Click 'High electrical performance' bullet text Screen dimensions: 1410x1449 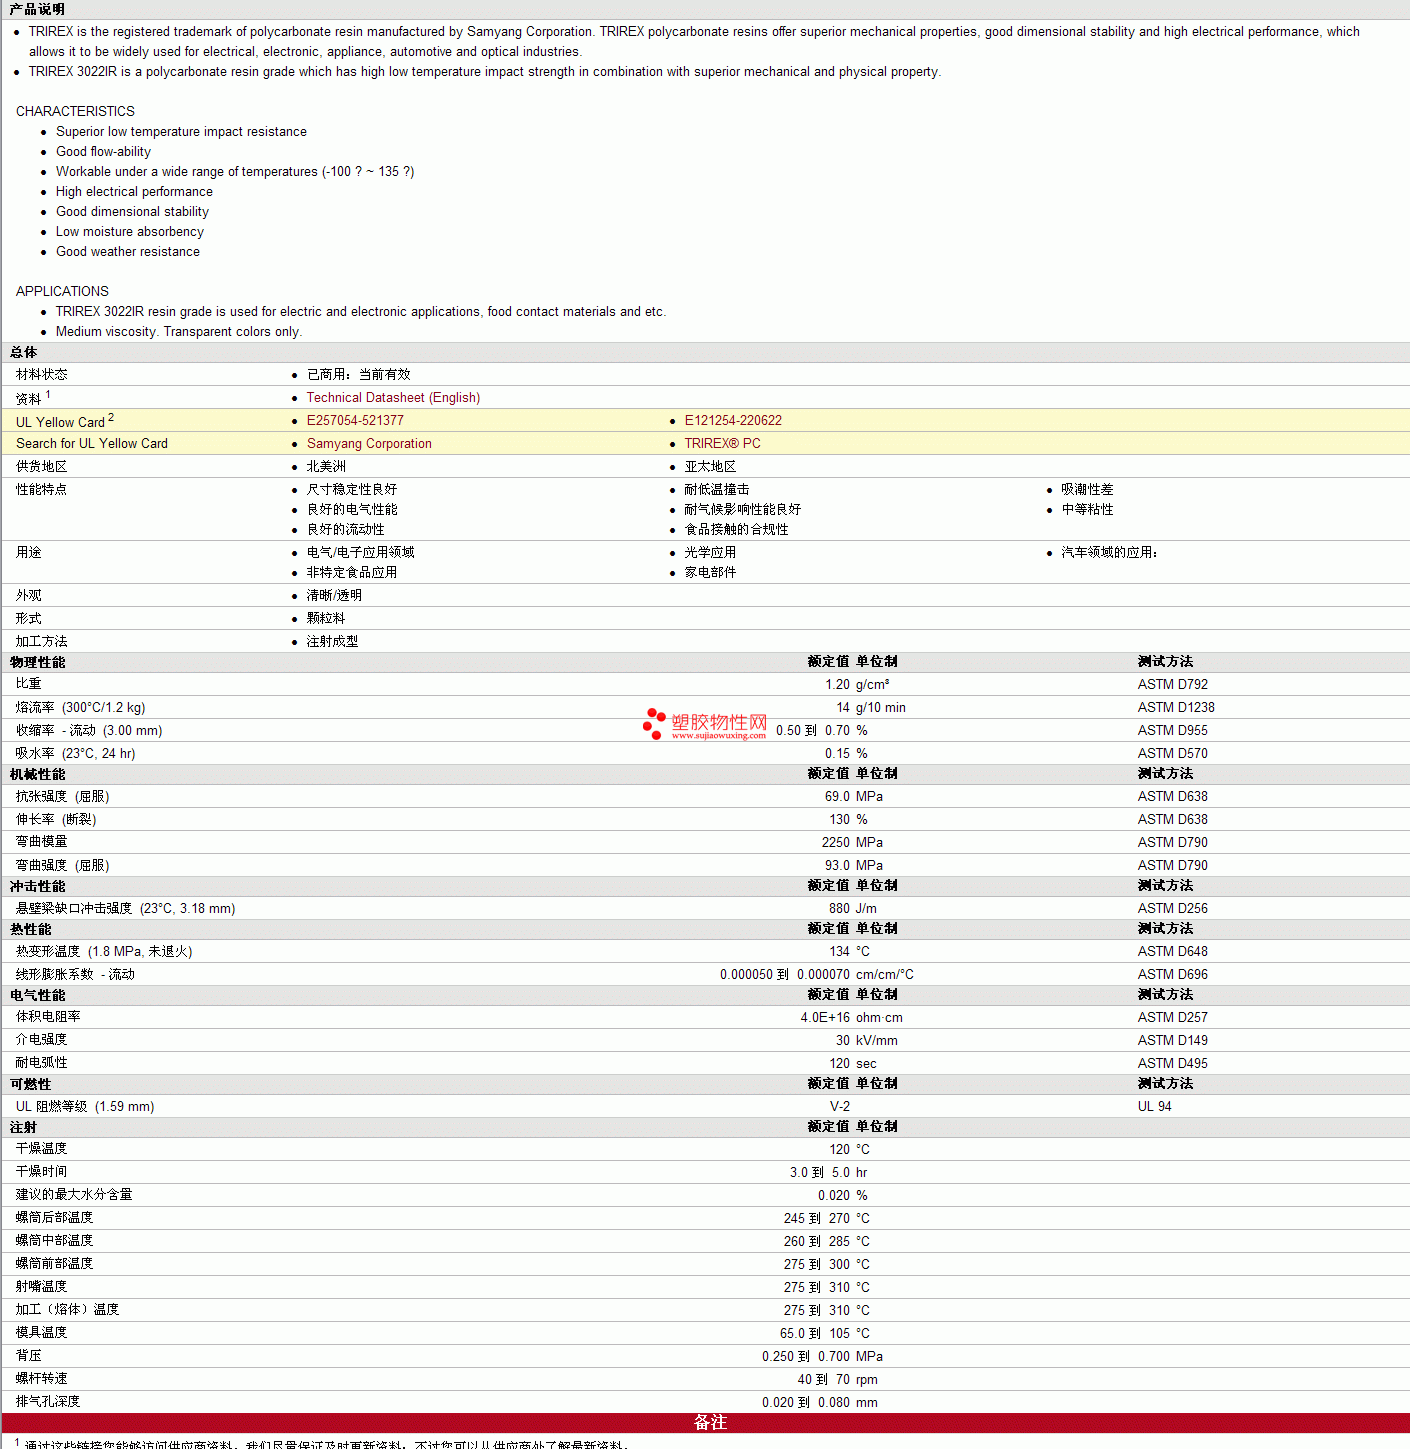(134, 192)
